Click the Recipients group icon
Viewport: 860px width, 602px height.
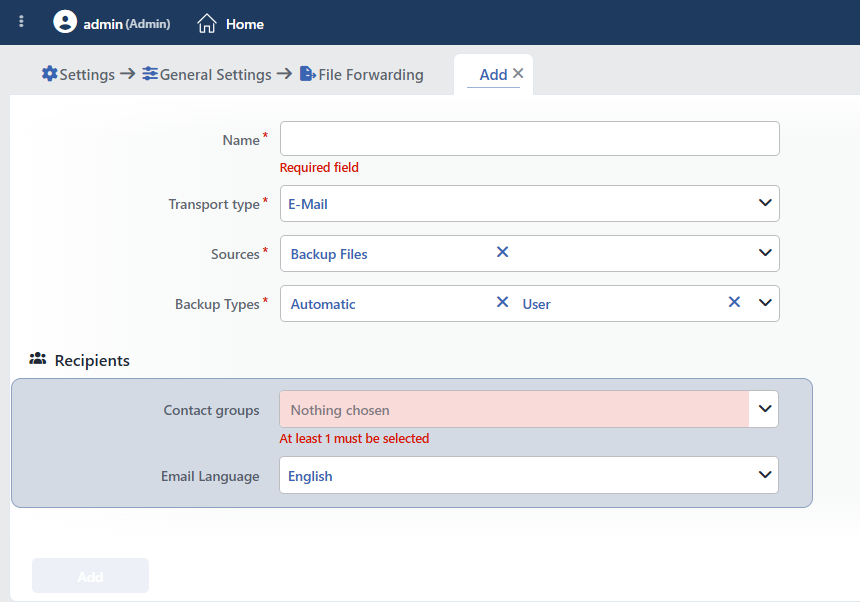point(37,359)
